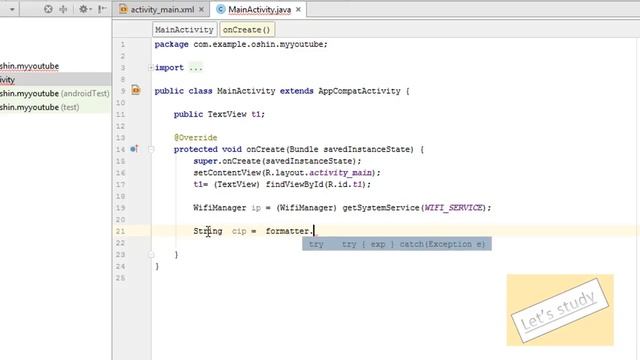
Task: Click activity_main in setContentView line
Action: click(340, 173)
